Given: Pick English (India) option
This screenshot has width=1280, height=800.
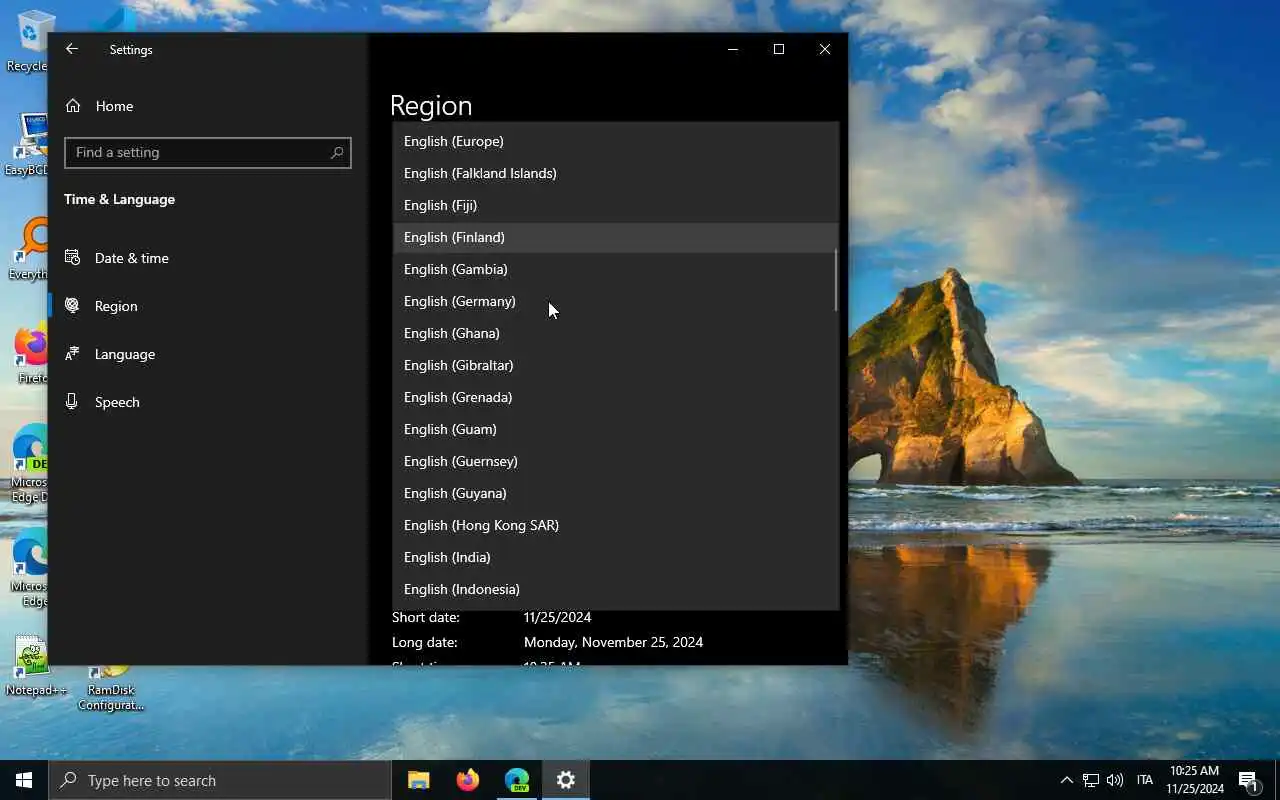Looking at the screenshot, I should point(615,557).
